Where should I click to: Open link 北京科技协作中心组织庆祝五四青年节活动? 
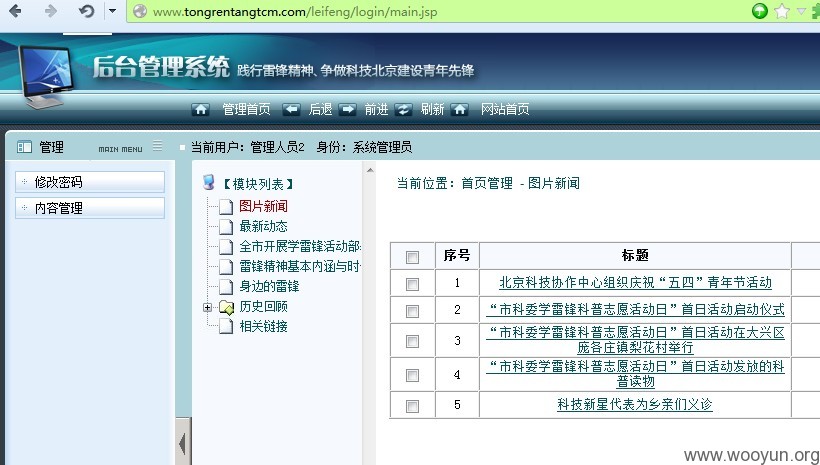click(635, 282)
